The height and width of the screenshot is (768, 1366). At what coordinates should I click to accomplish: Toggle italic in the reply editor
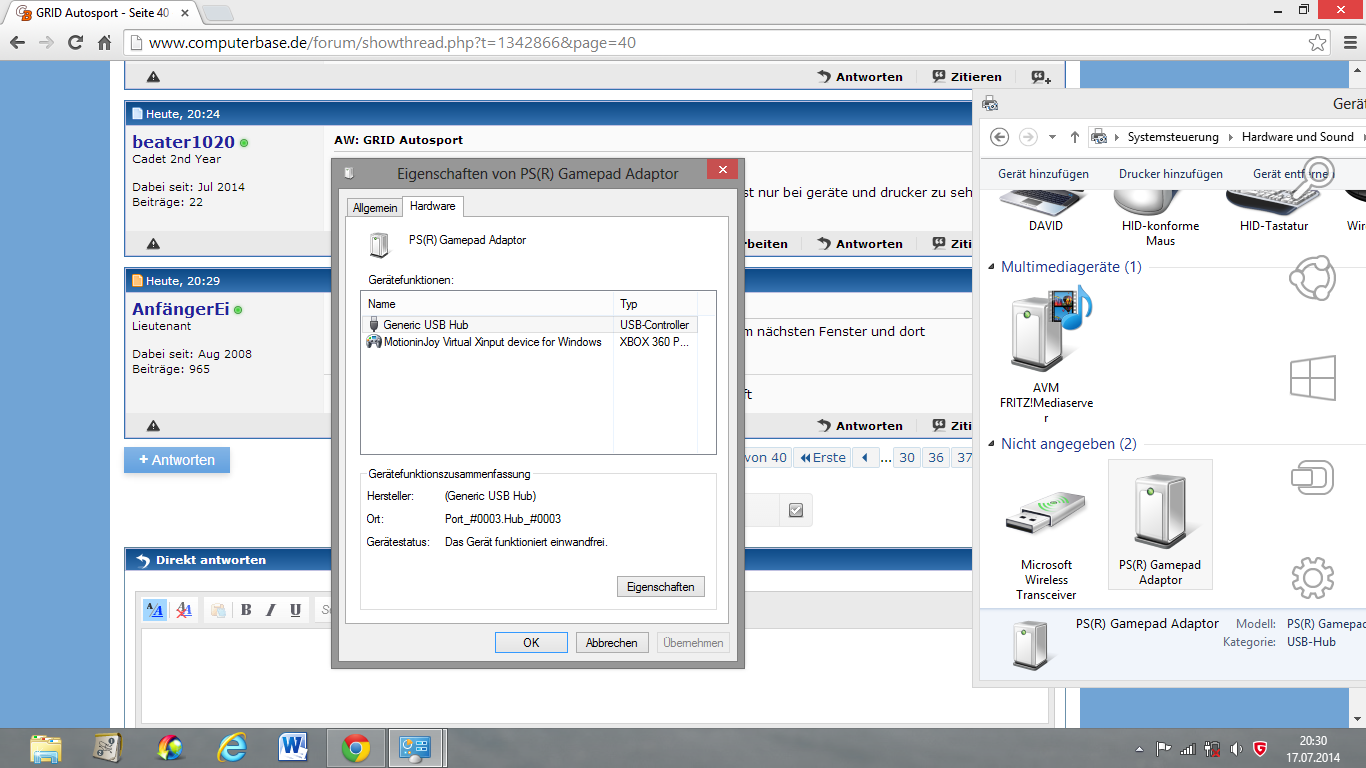point(271,610)
